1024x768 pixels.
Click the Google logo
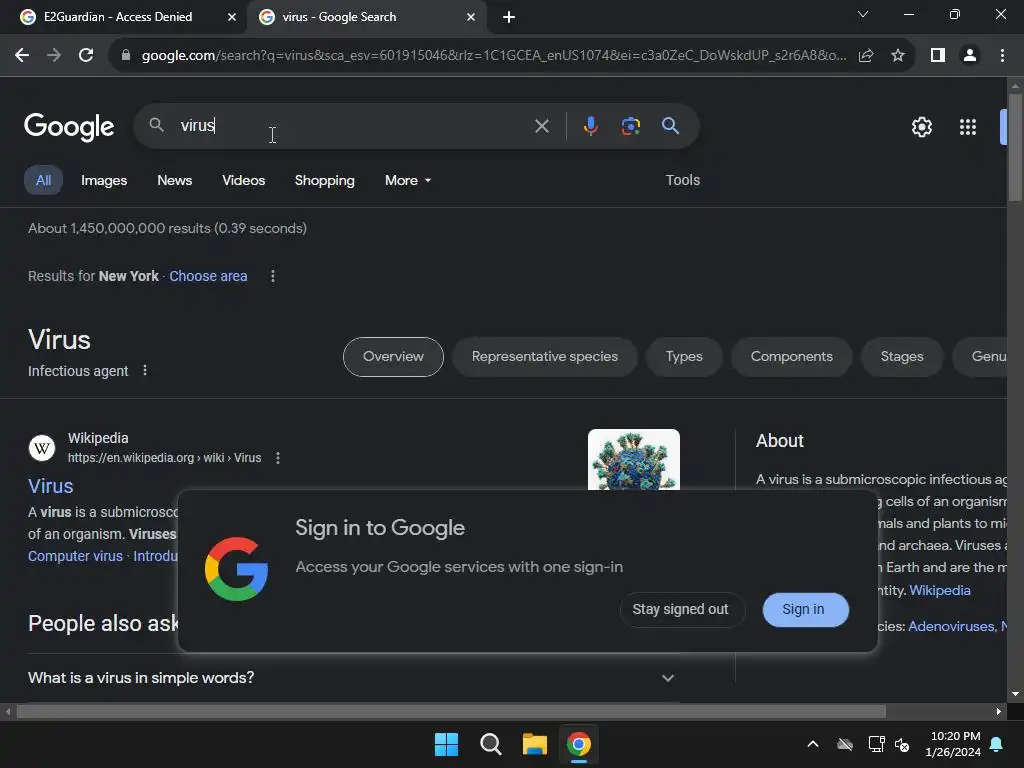click(x=69, y=127)
